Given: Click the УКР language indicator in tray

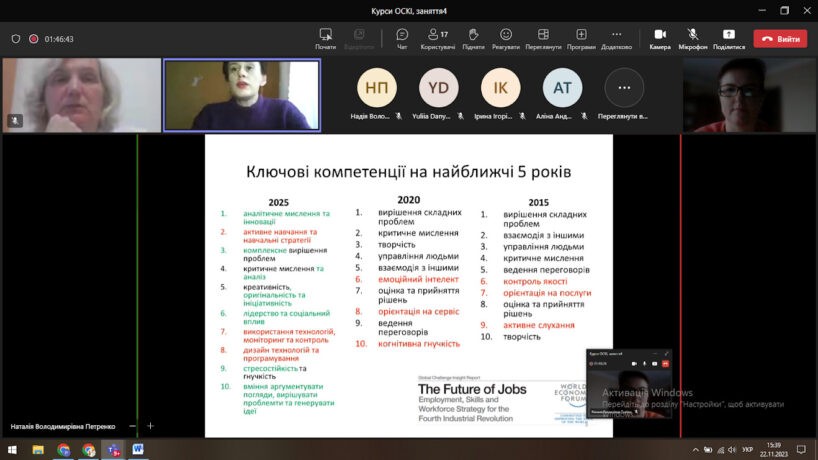Looking at the screenshot, I should [747, 450].
